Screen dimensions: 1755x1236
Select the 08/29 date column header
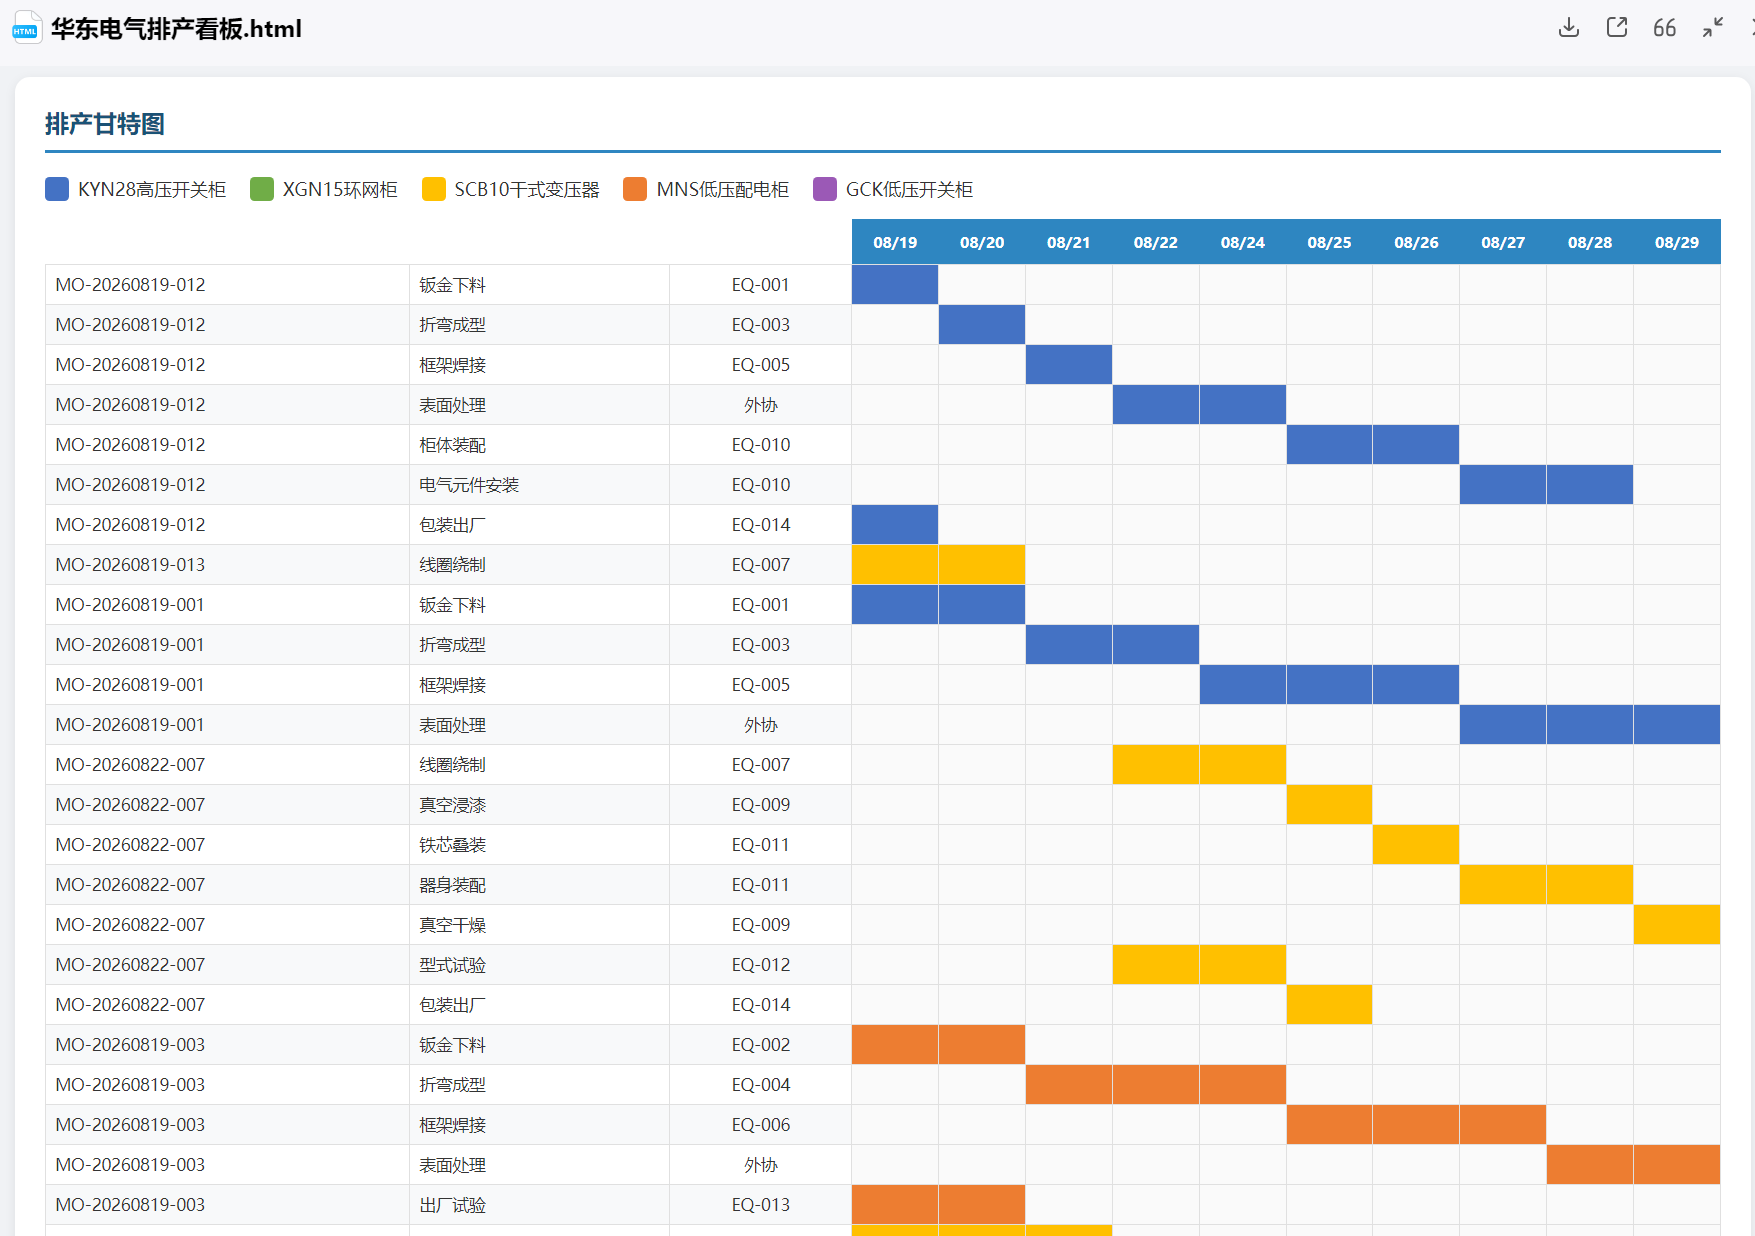click(1677, 242)
